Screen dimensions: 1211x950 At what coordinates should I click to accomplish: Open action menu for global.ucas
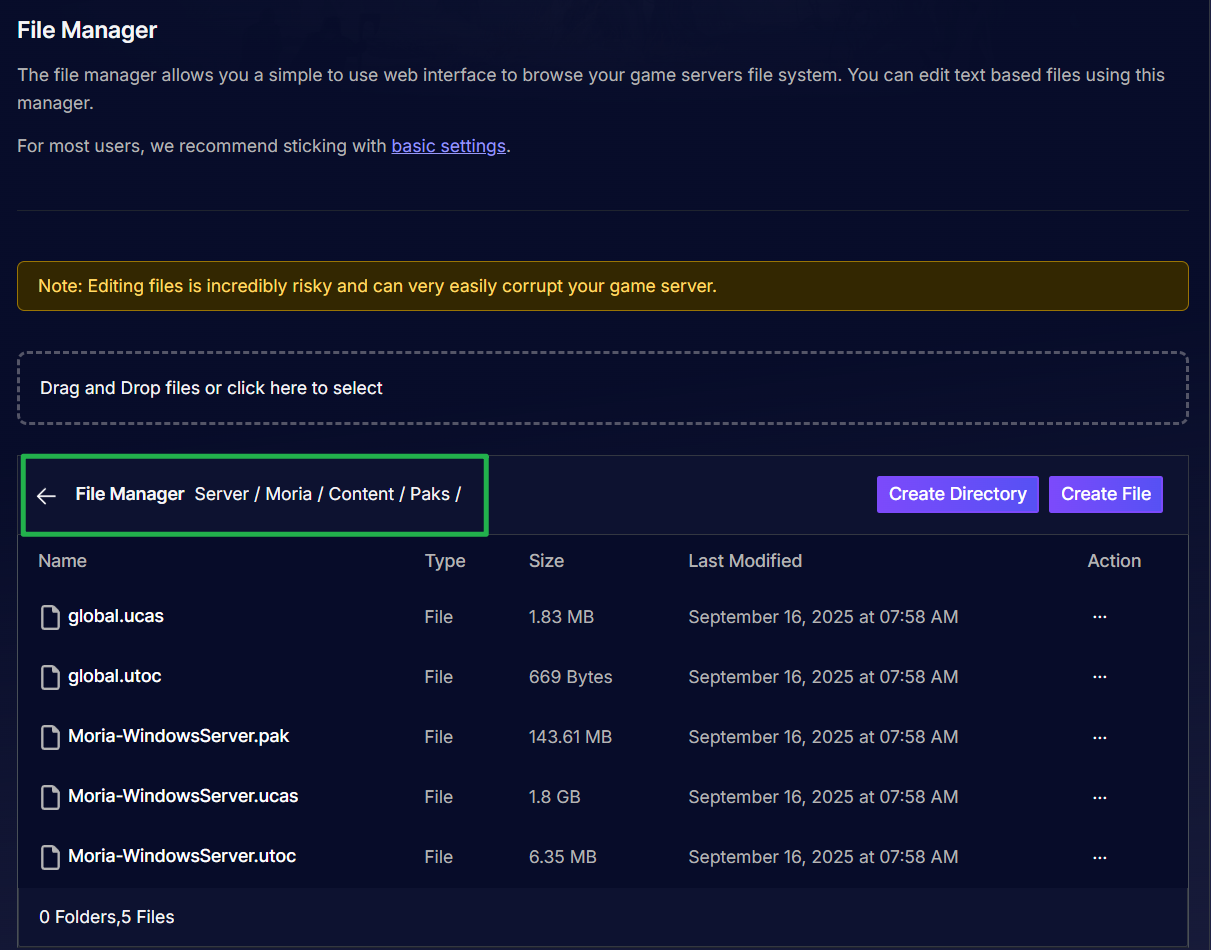tap(1099, 617)
